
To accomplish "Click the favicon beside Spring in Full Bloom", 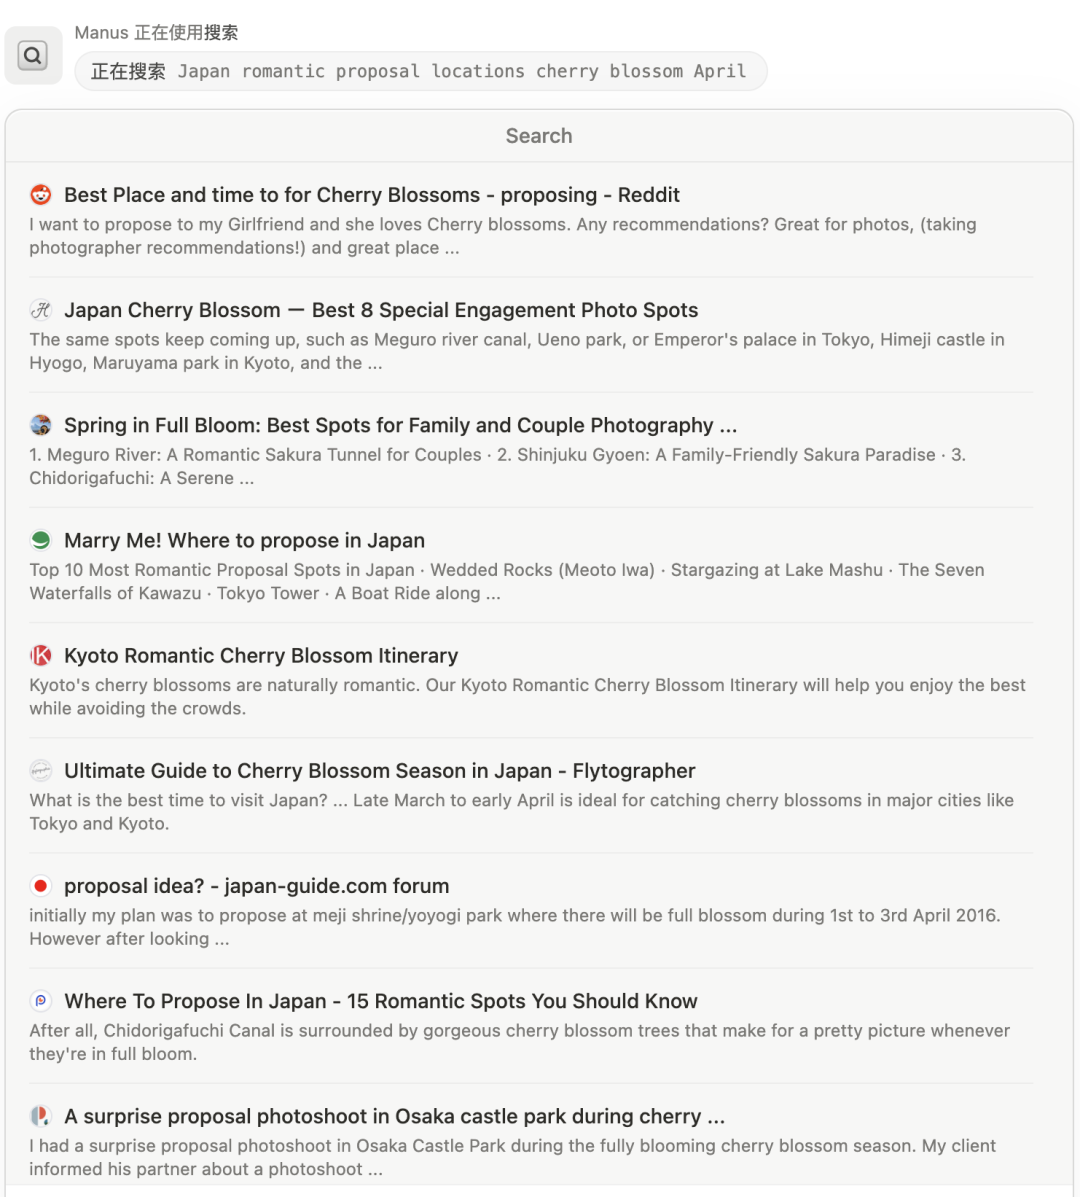I will pyautogui.click(x=40, y=425).
